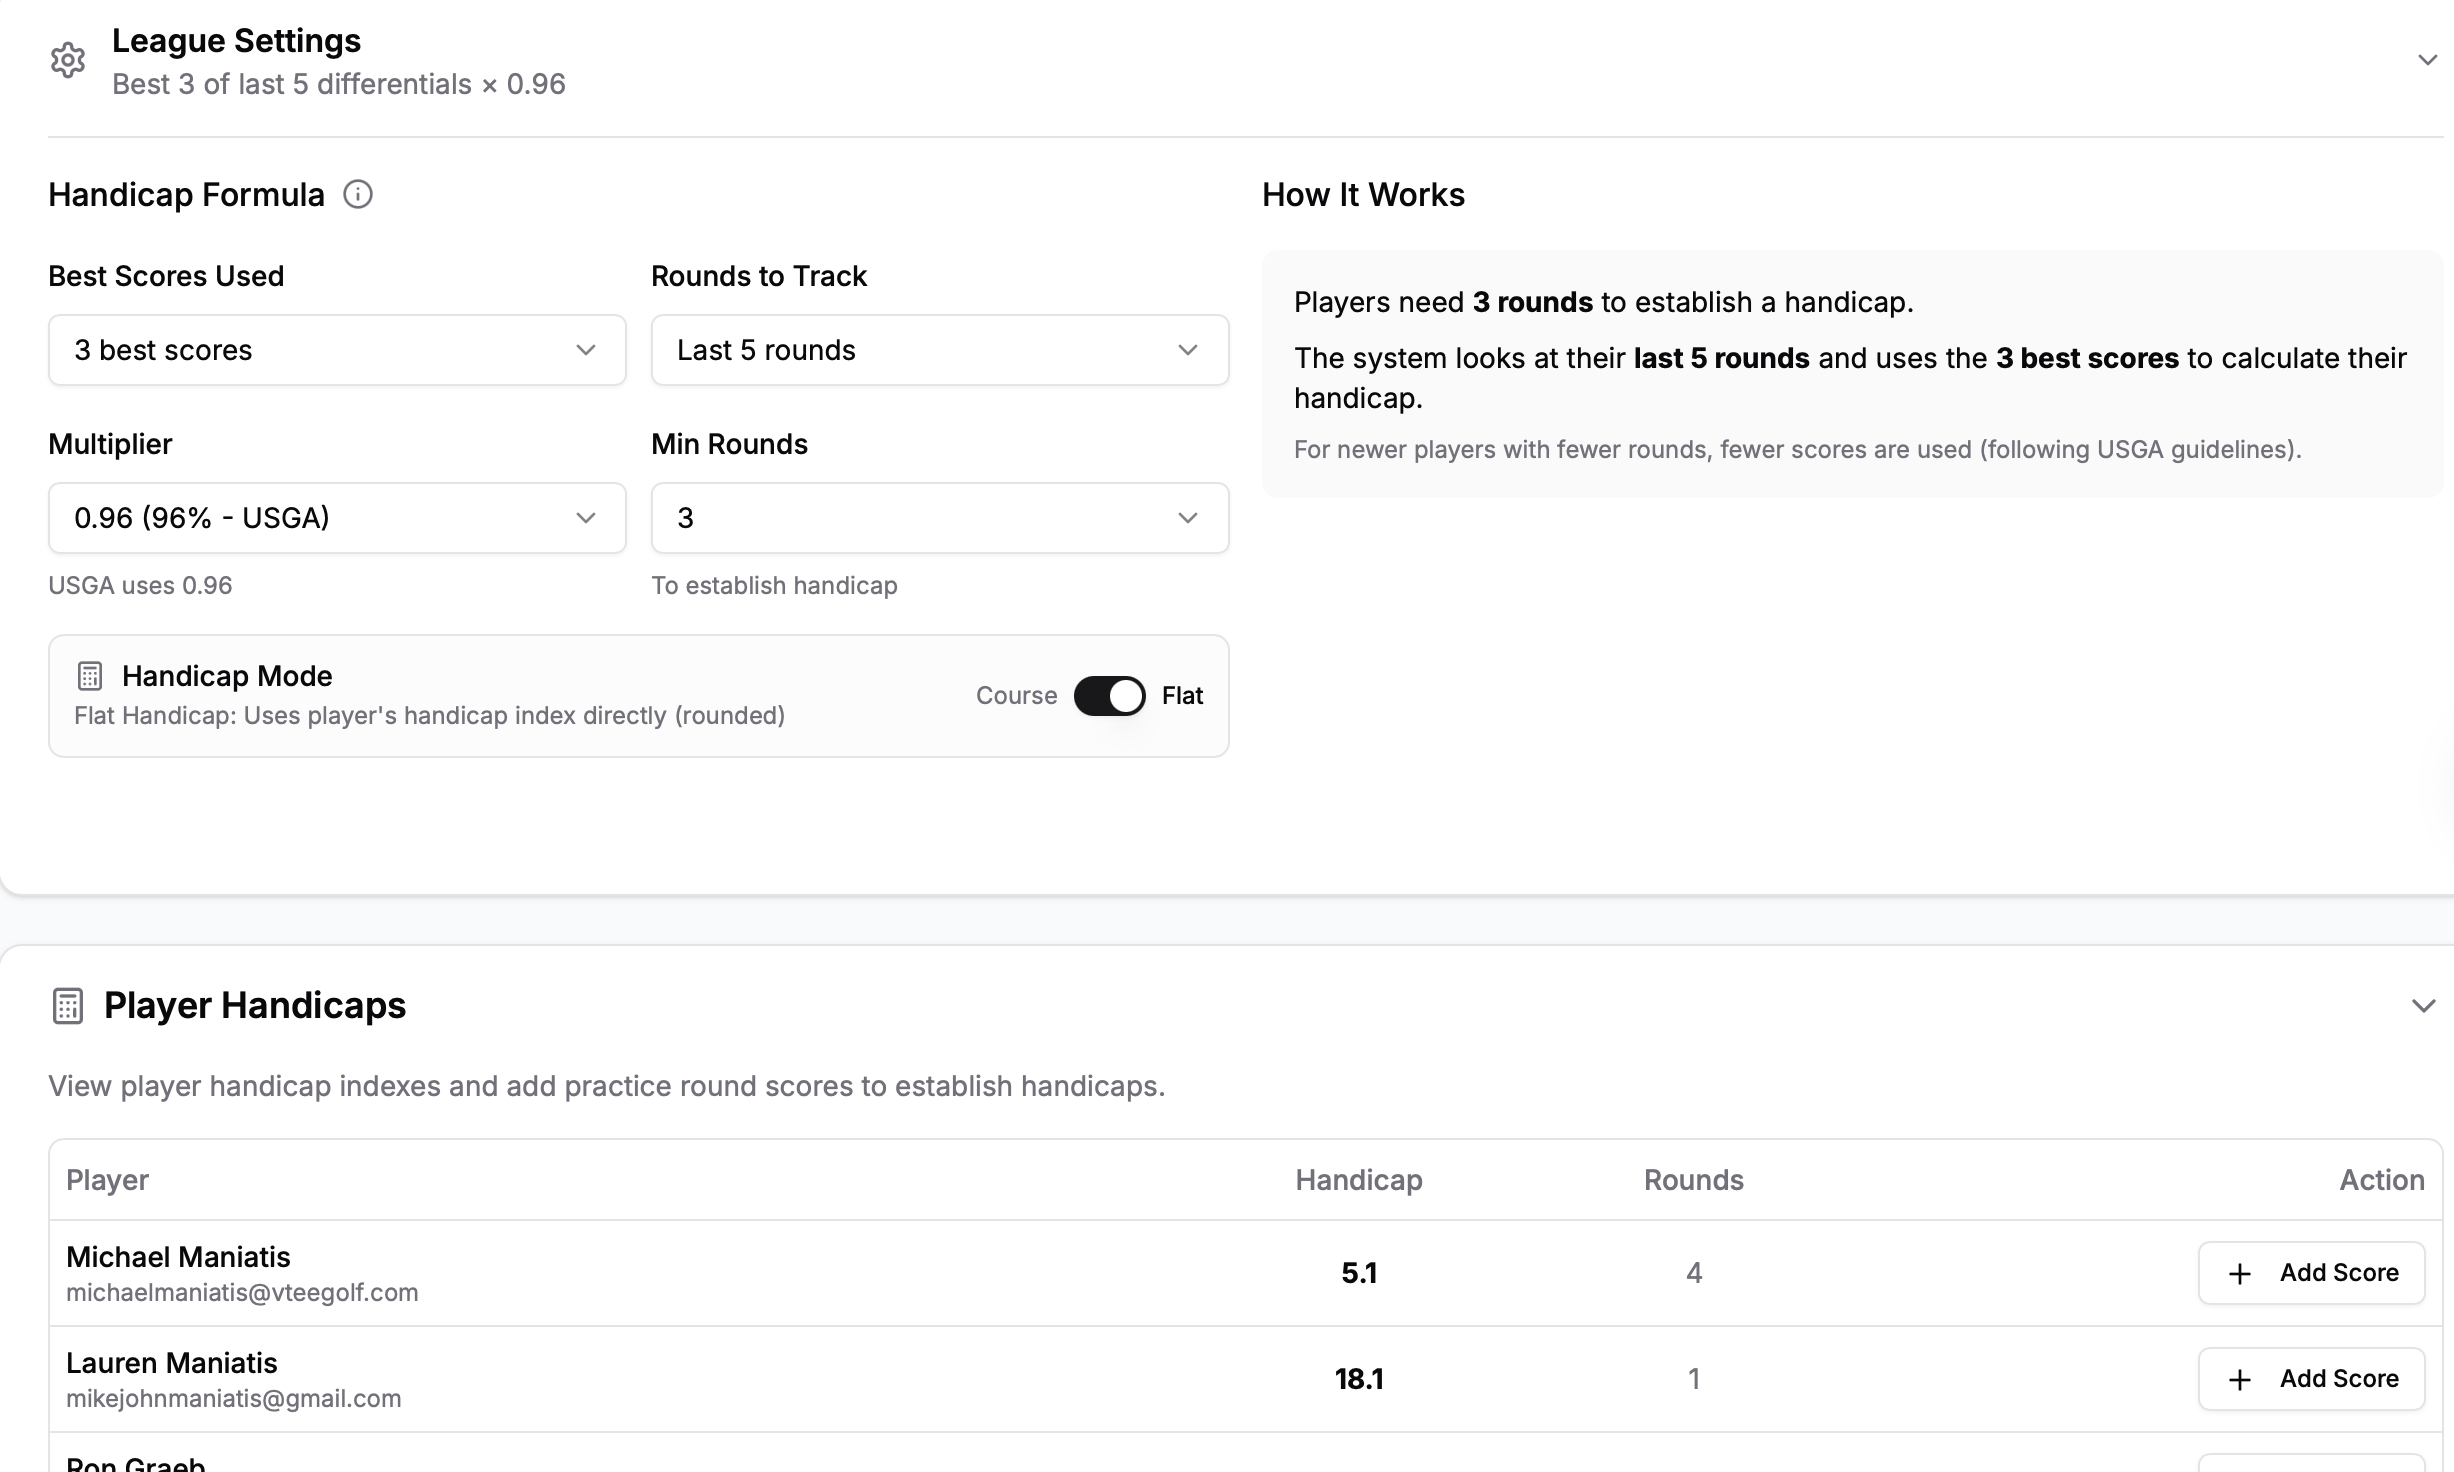
Task: Click the Rounds column header
Action: point(1693,1180)
